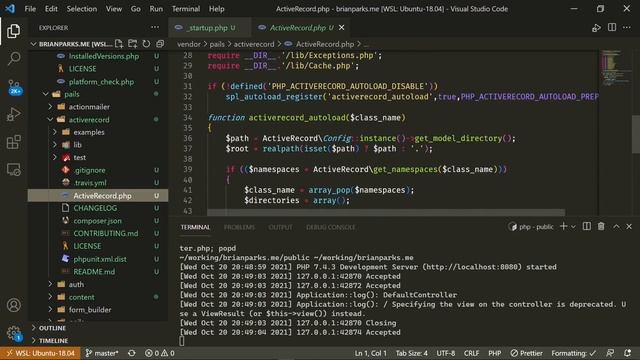The width and height of the screenshot is (640, 360).
Task: Collapse all folders in explorer
Action: tap(160, 44)
